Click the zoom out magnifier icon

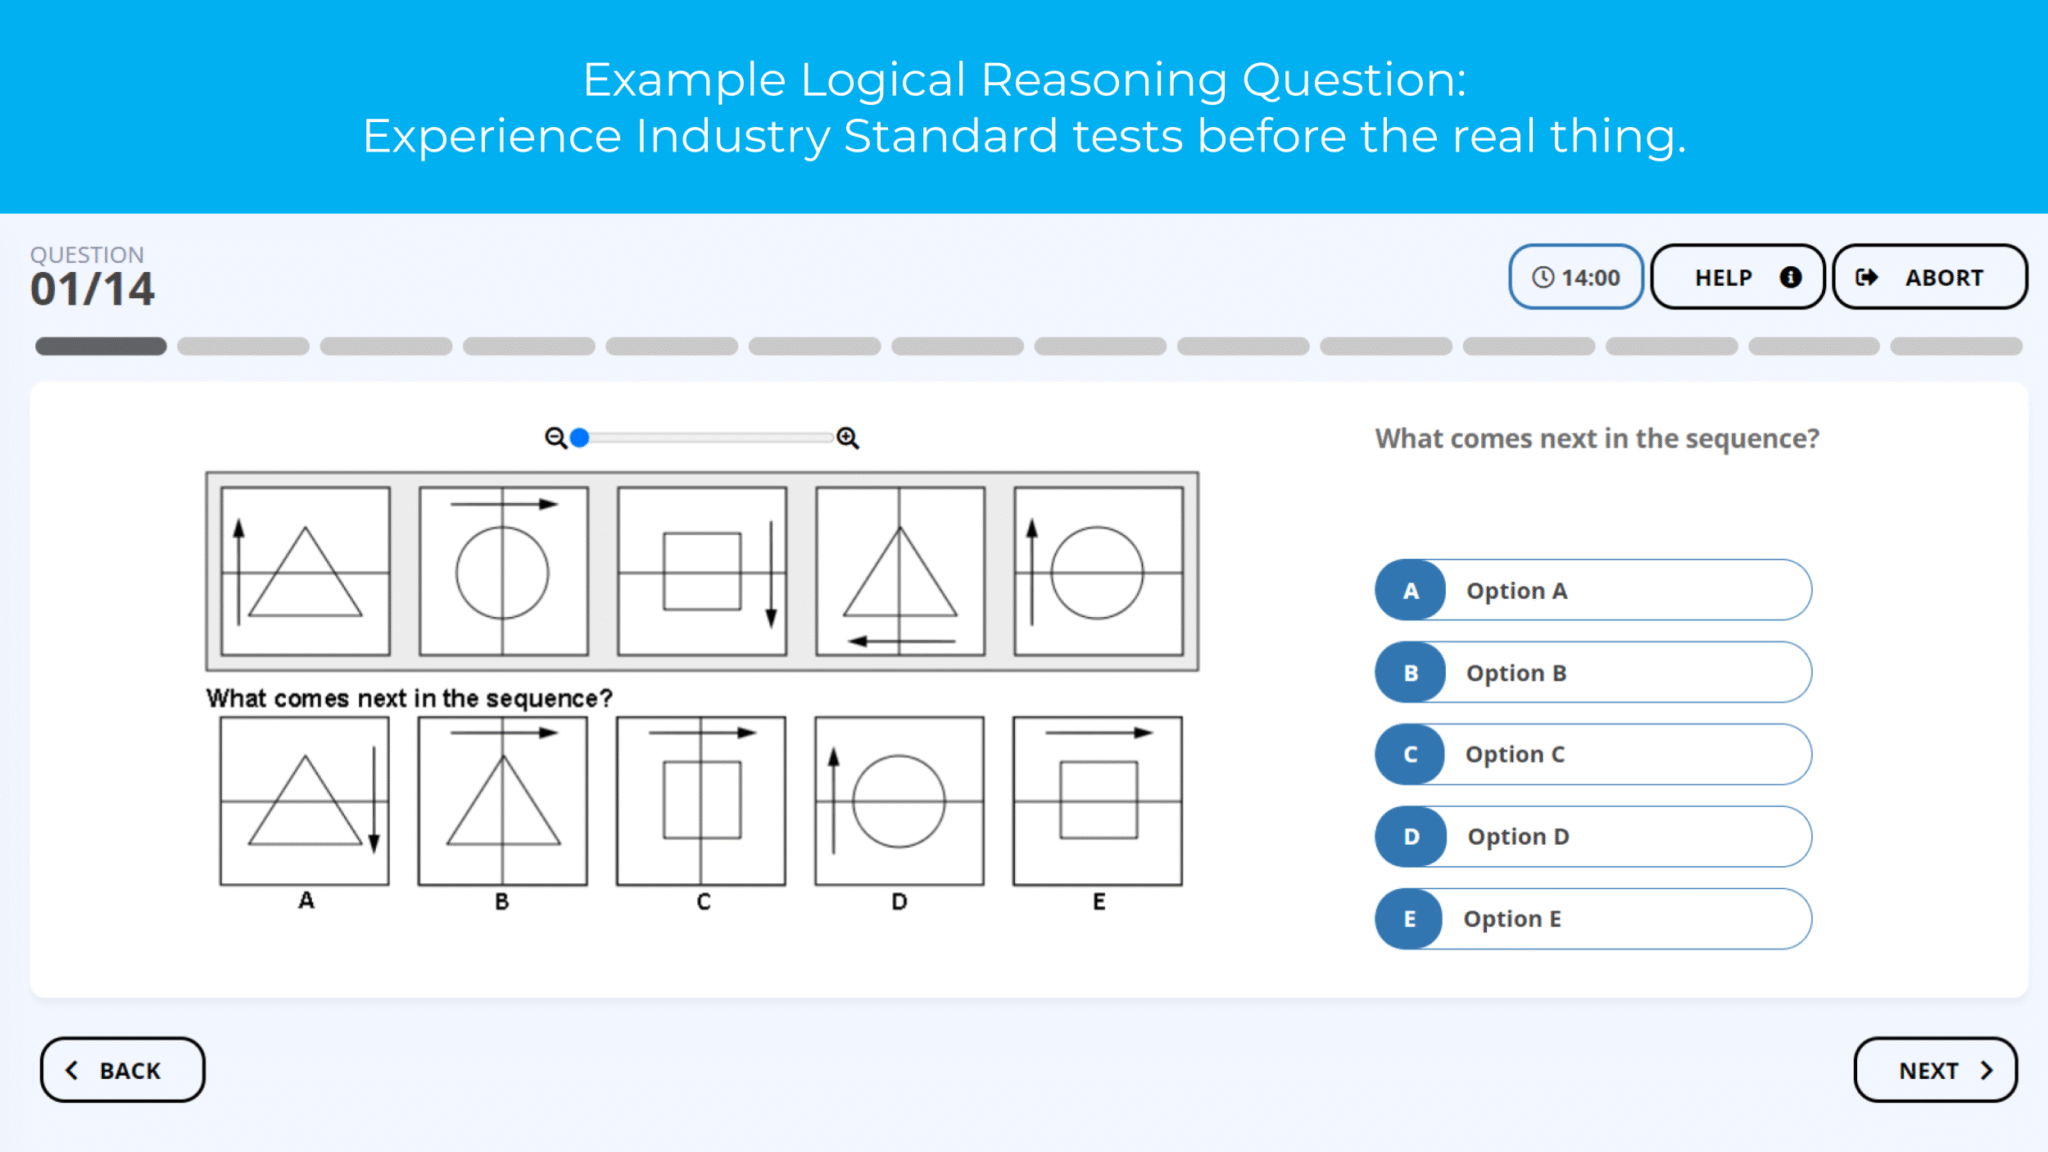click(x=555, y=438)
